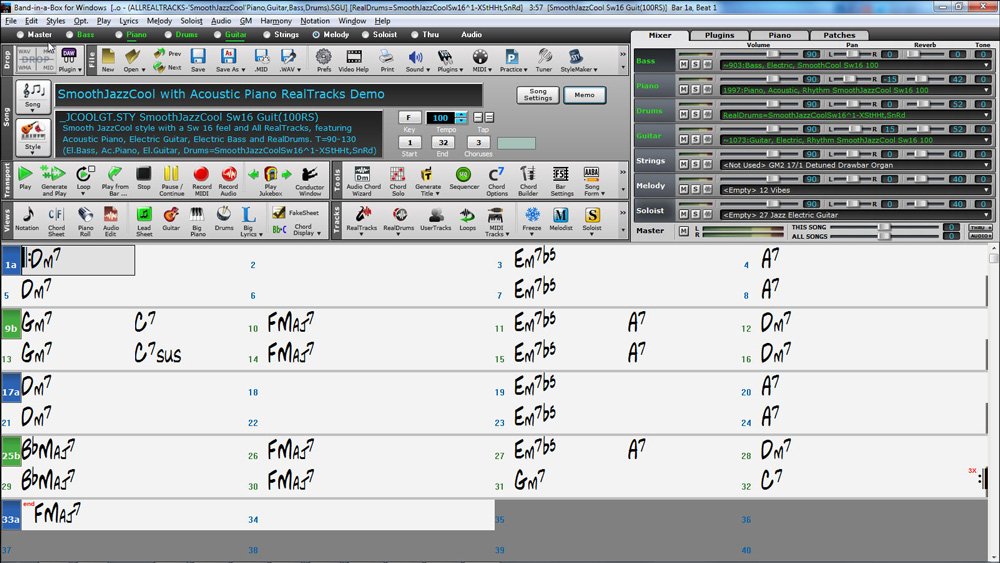
Task: Open the Chord Builder tool
Action: click(527, 180)
